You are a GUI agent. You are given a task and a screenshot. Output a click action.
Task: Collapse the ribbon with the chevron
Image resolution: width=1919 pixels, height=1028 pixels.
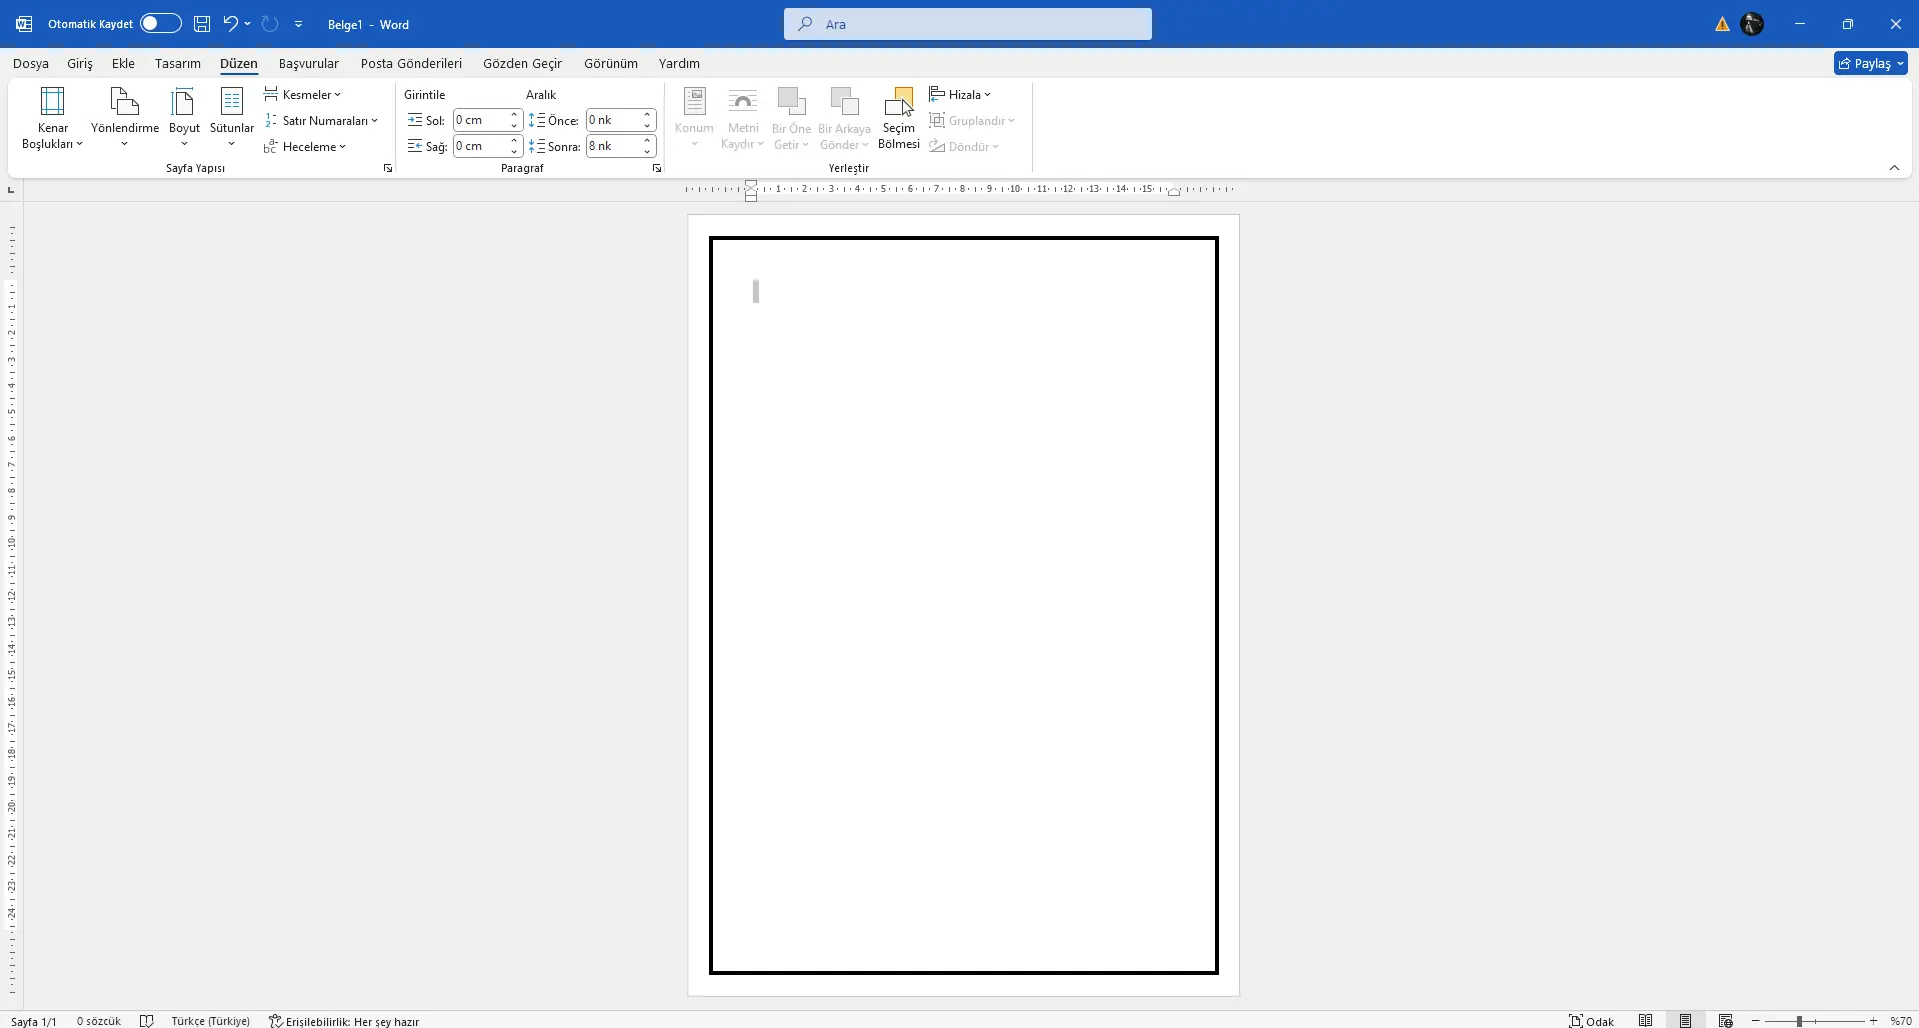coord(1894,168)
